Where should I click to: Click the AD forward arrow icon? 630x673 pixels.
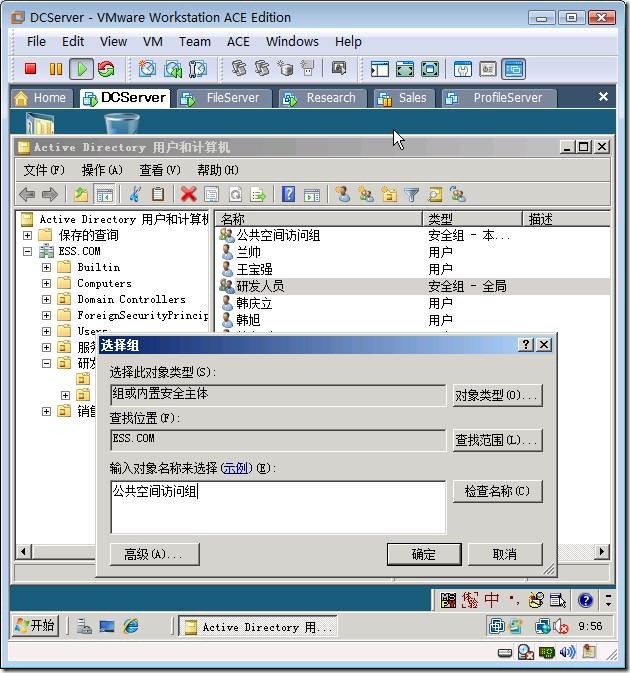tap(50, 194)
